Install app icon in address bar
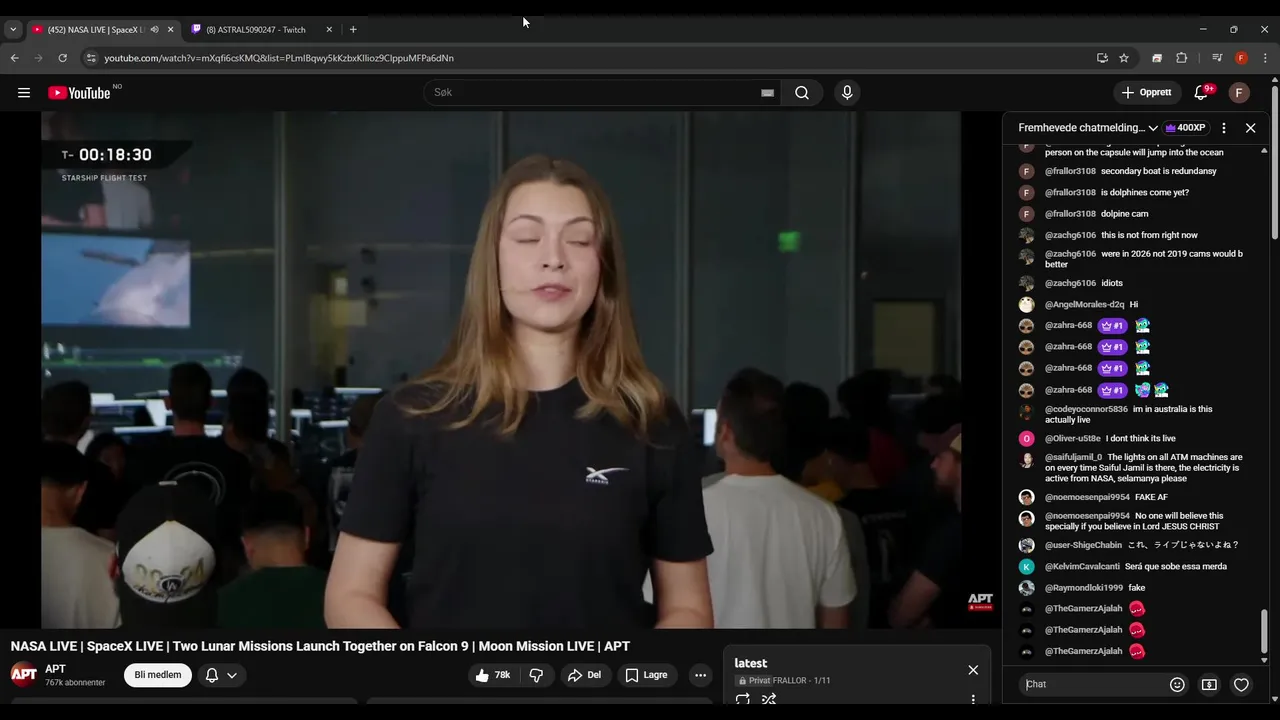 [1102, 58]
